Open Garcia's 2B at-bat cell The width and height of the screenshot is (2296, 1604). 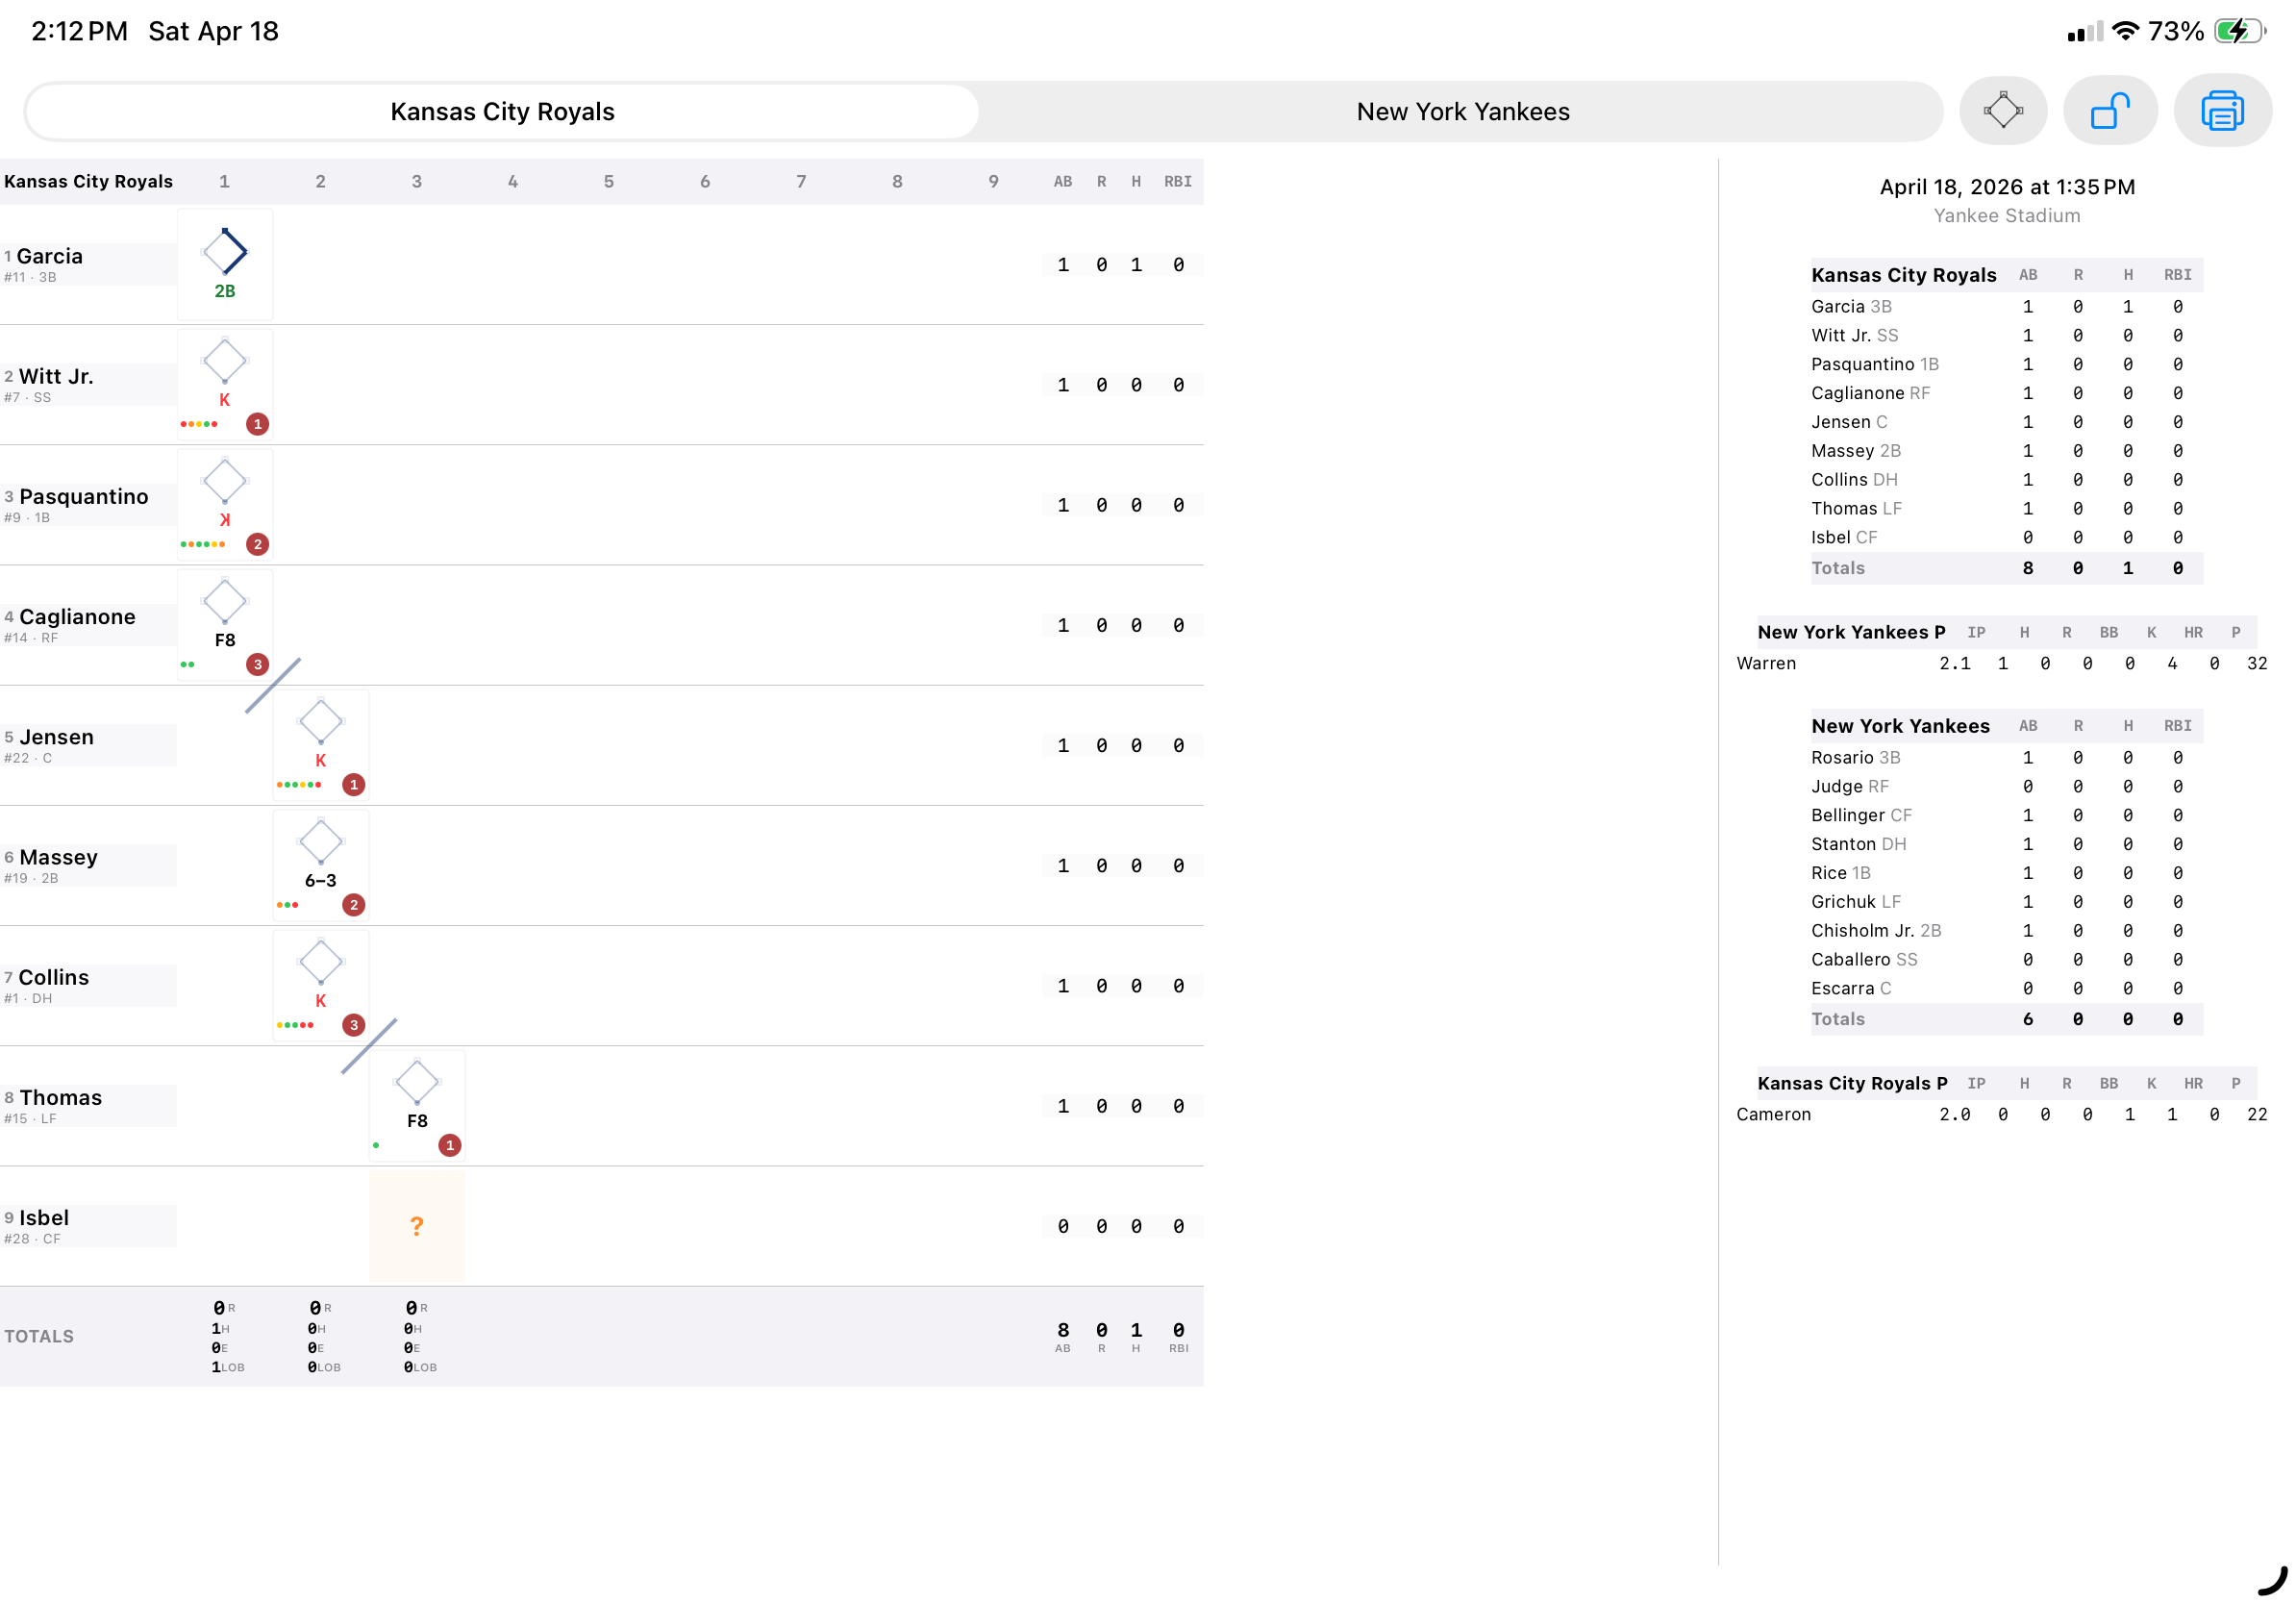click(225, 264)
